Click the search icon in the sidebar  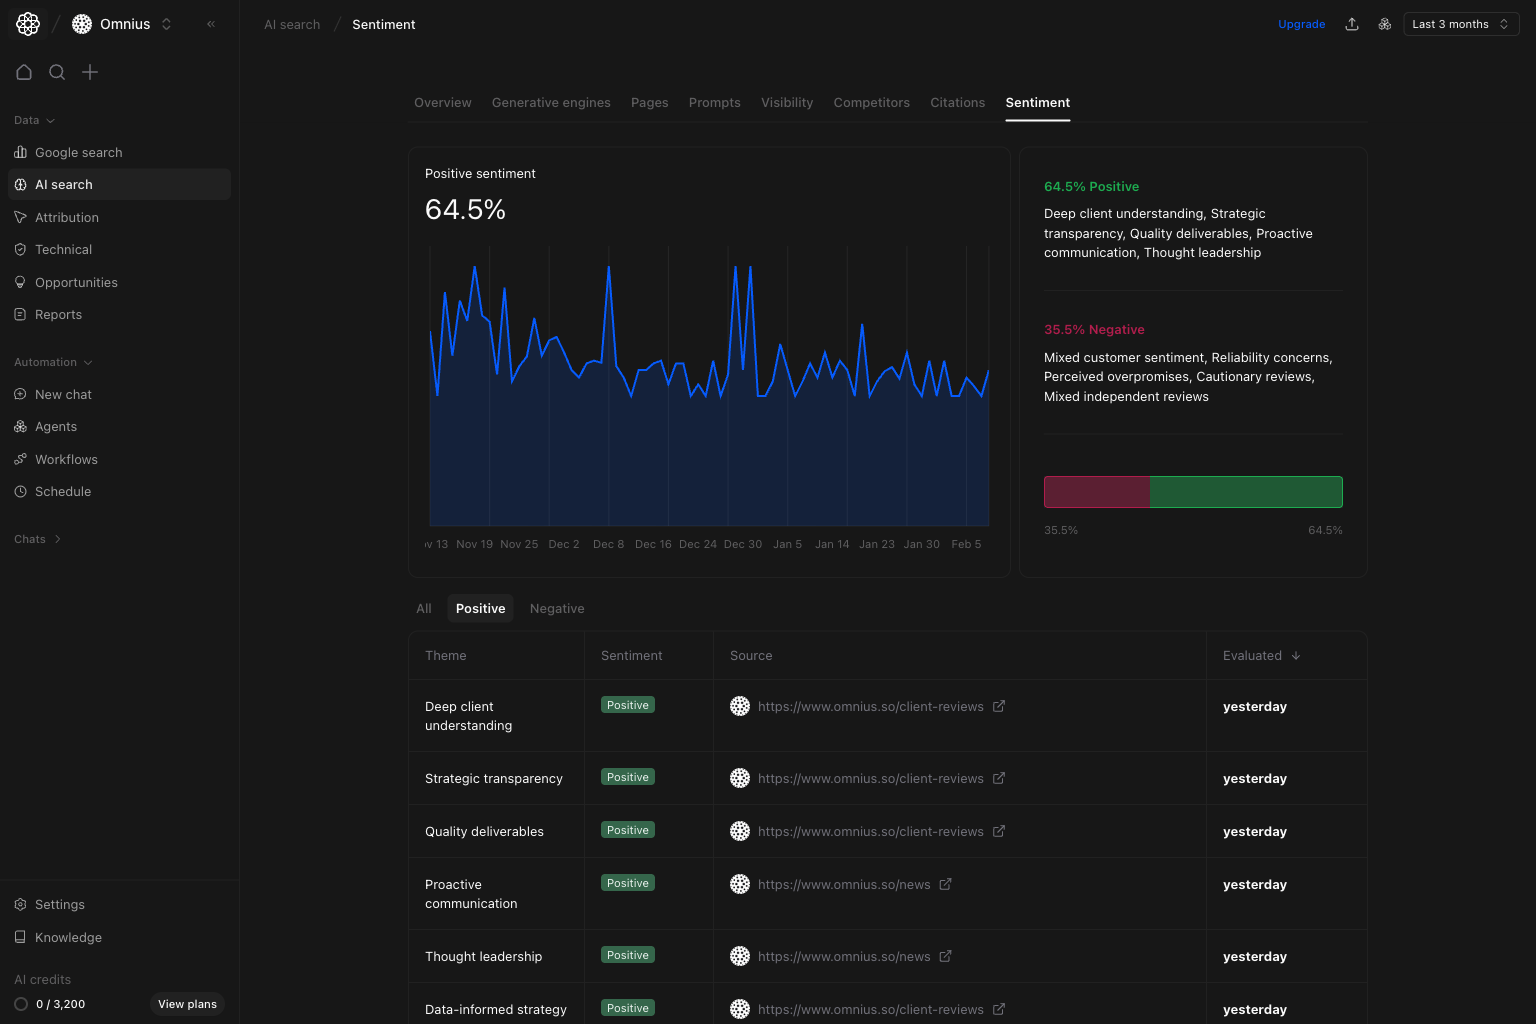57,72
